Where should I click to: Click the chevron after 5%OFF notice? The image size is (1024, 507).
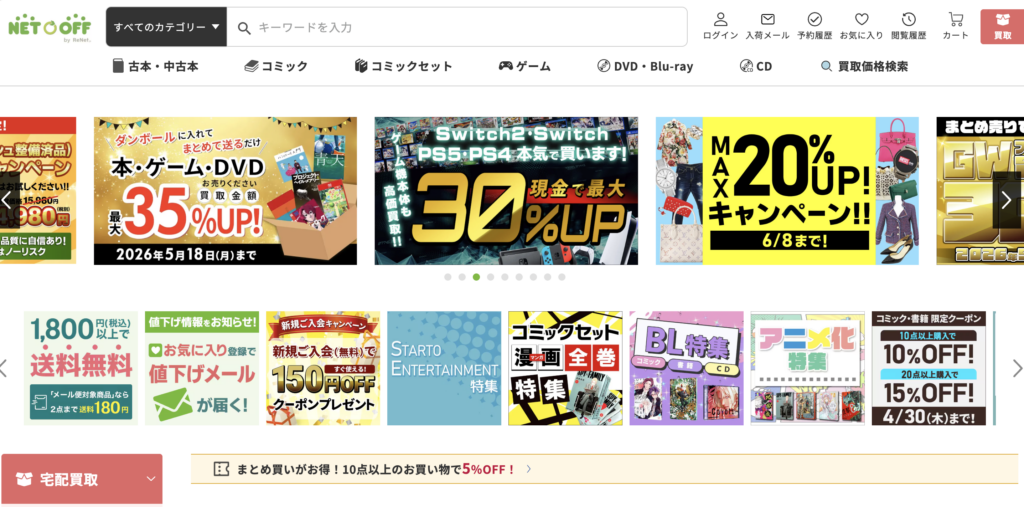[528, 468]
